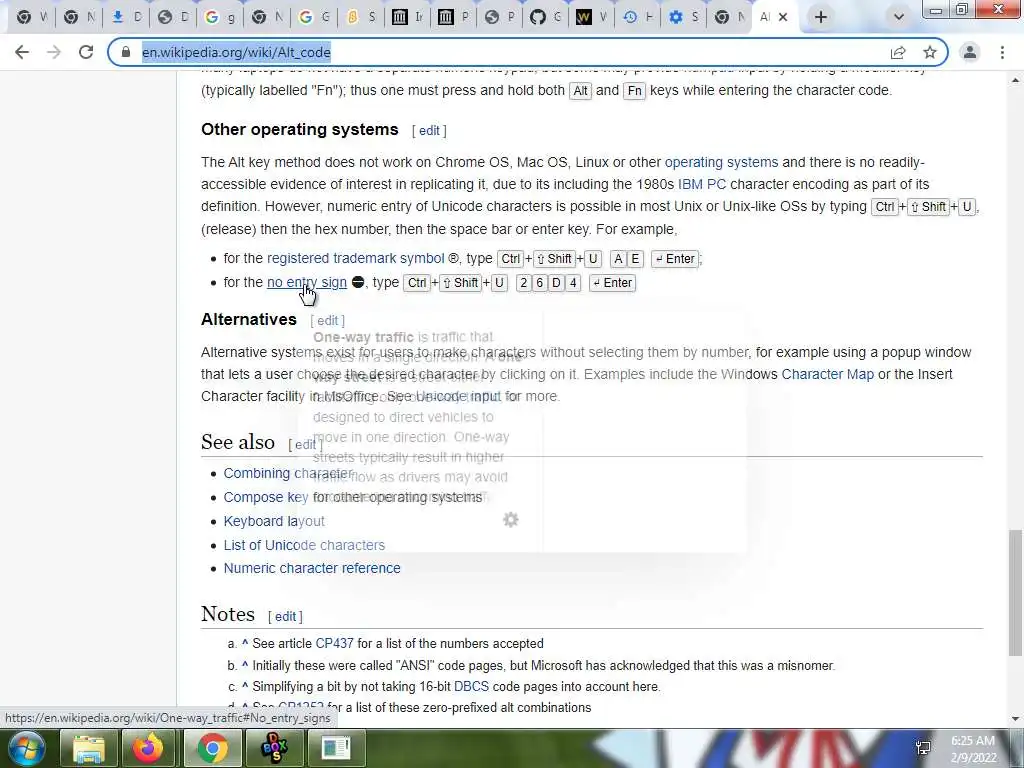Click the 'Other operating systems' heading

pyautogui.click(x=300, y=129)
